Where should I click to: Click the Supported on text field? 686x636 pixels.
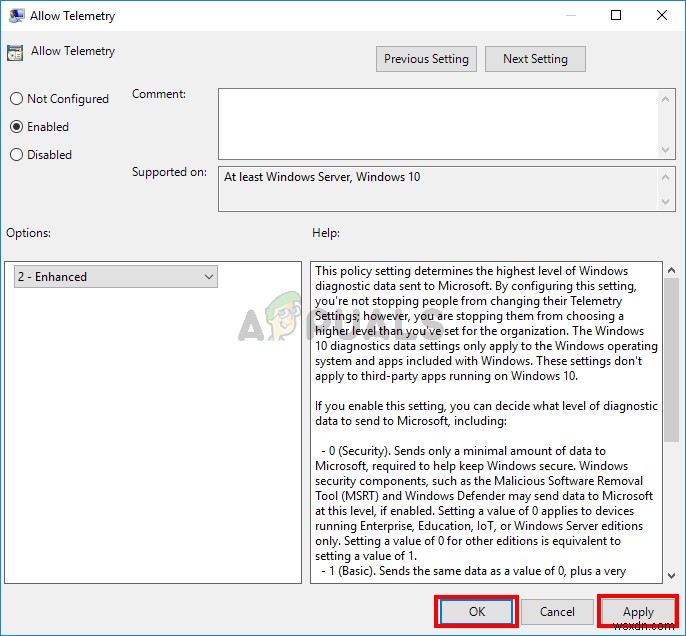[x=438, y=189]
